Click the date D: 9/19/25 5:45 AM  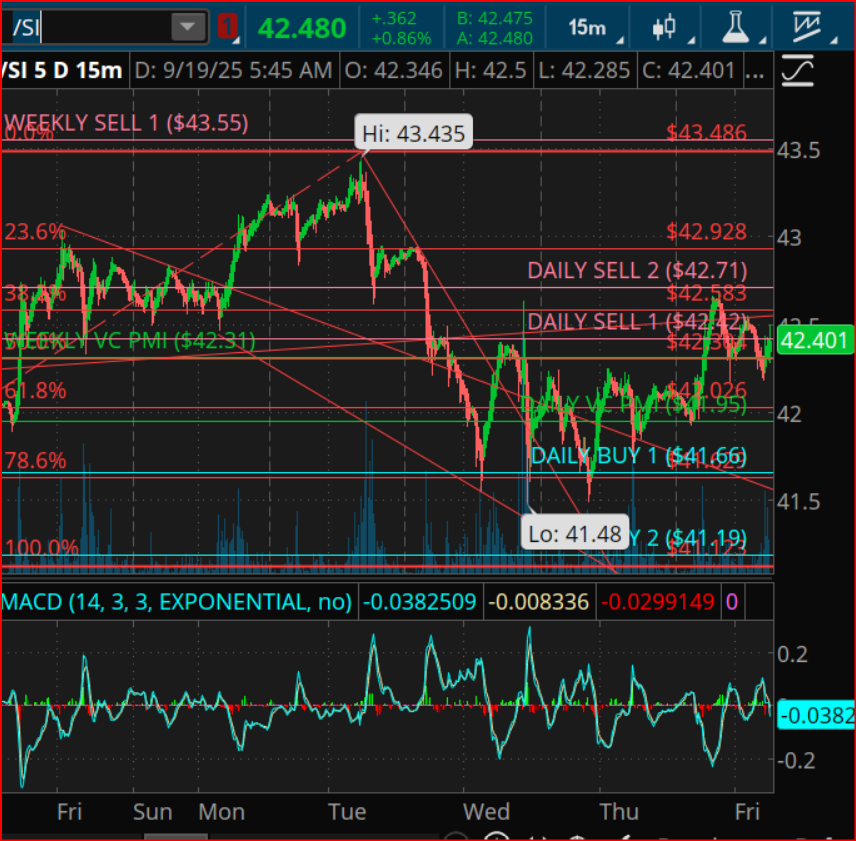233,70
